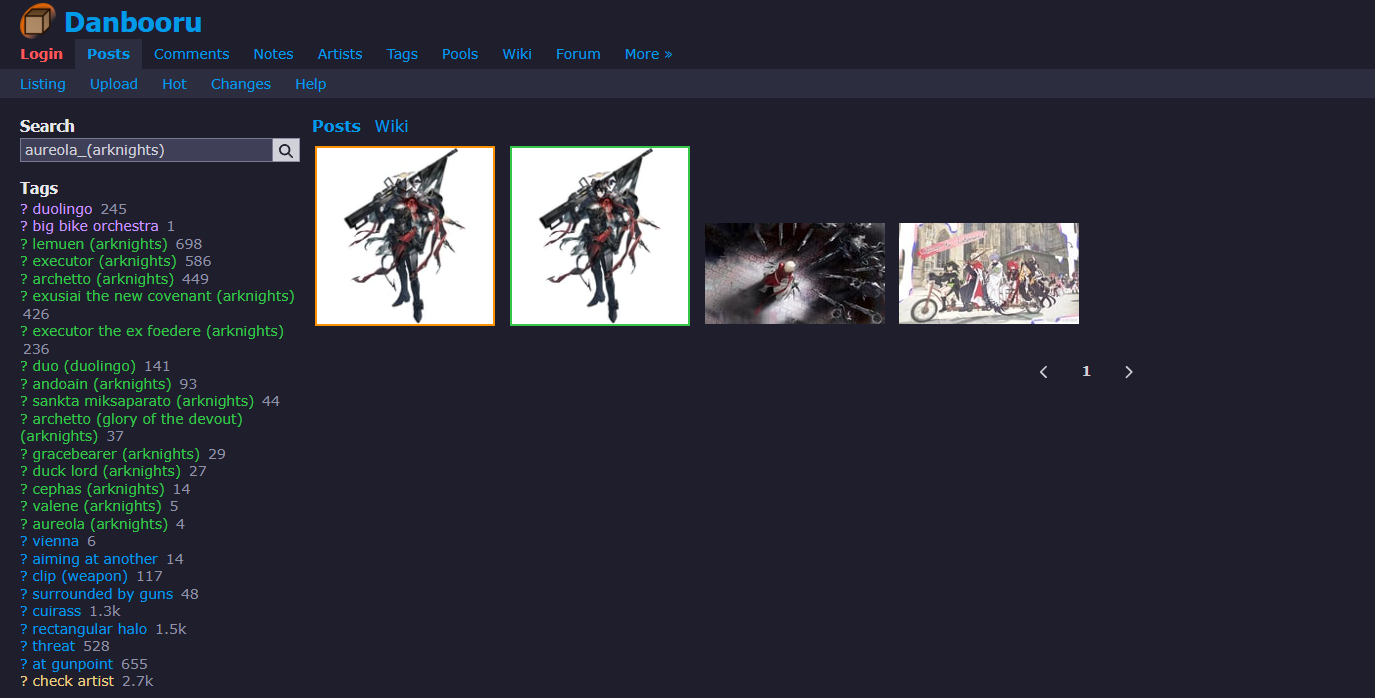This screenshot has height=698, width=1375.
Task: Select executor (arknights) tag
Action: click(104, 261)
